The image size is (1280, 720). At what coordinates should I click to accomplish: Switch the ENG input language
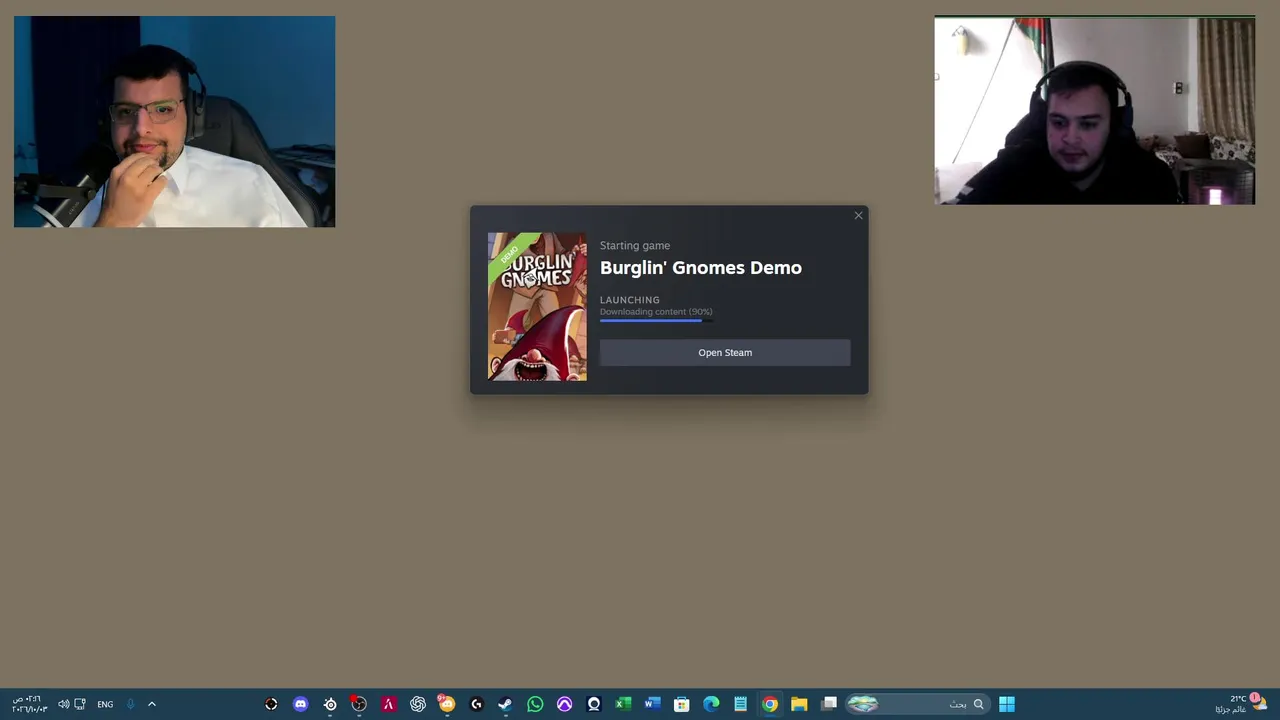[105, 704]
